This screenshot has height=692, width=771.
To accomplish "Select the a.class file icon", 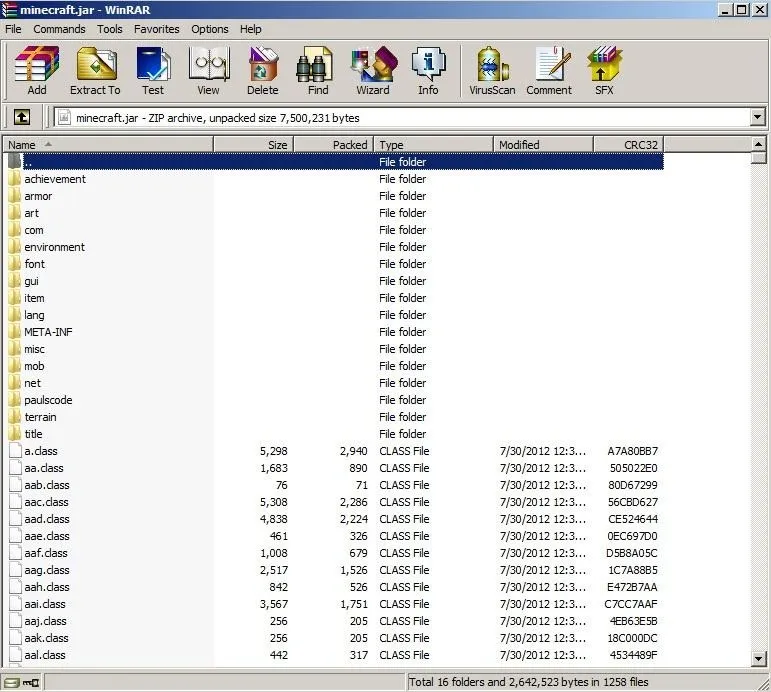I will click(x=16, y=451).
